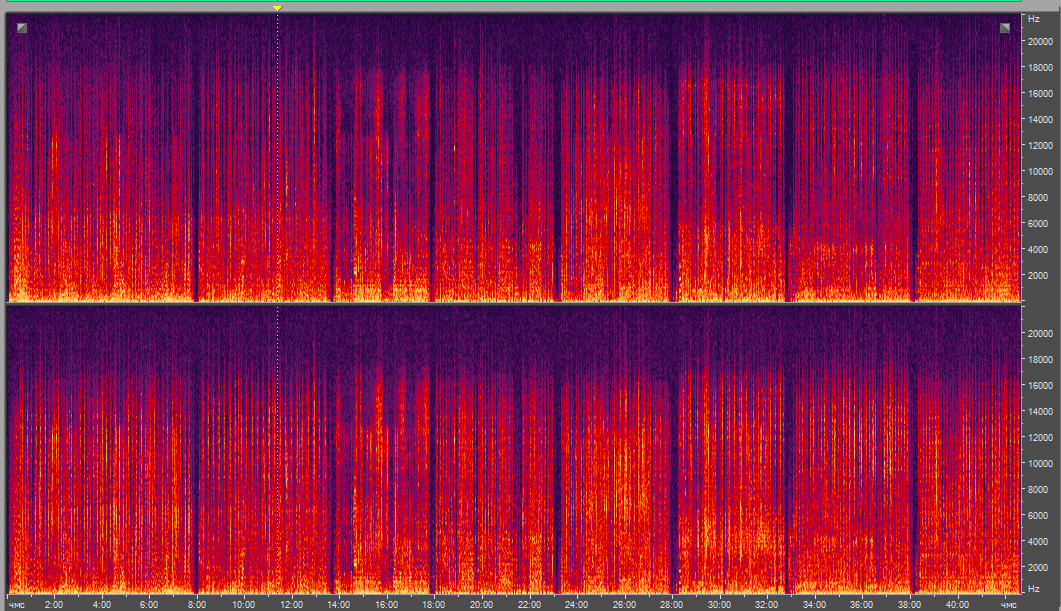
Task: Click the 40:00 mark on the time ruler
Action: point(956,604)
